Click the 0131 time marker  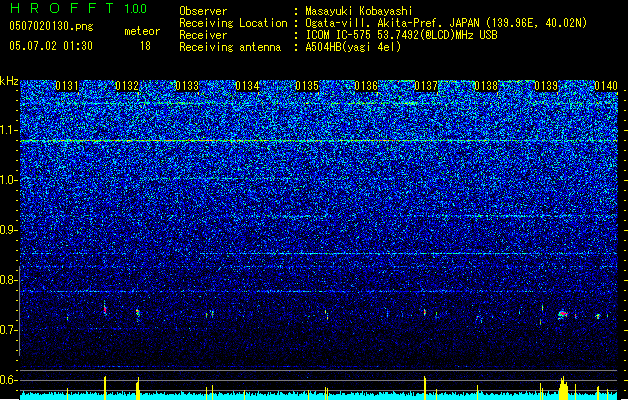click(67, 86)
